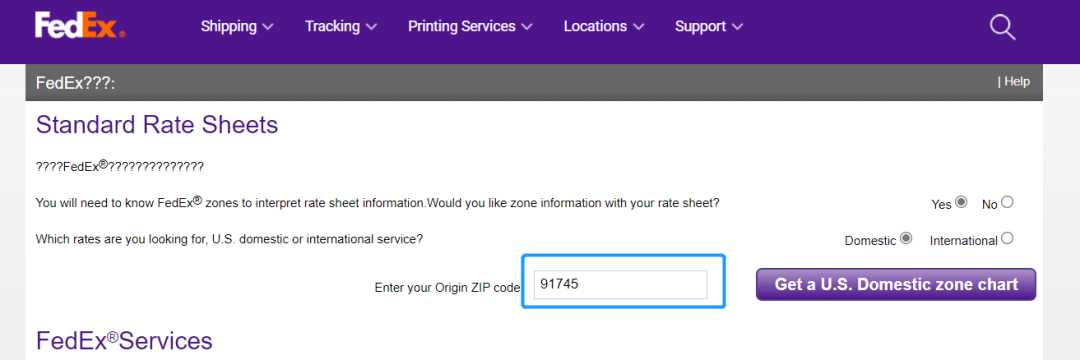Choose the International rates option
This screenshot has width=1080, height=360.
[1008, 238]
